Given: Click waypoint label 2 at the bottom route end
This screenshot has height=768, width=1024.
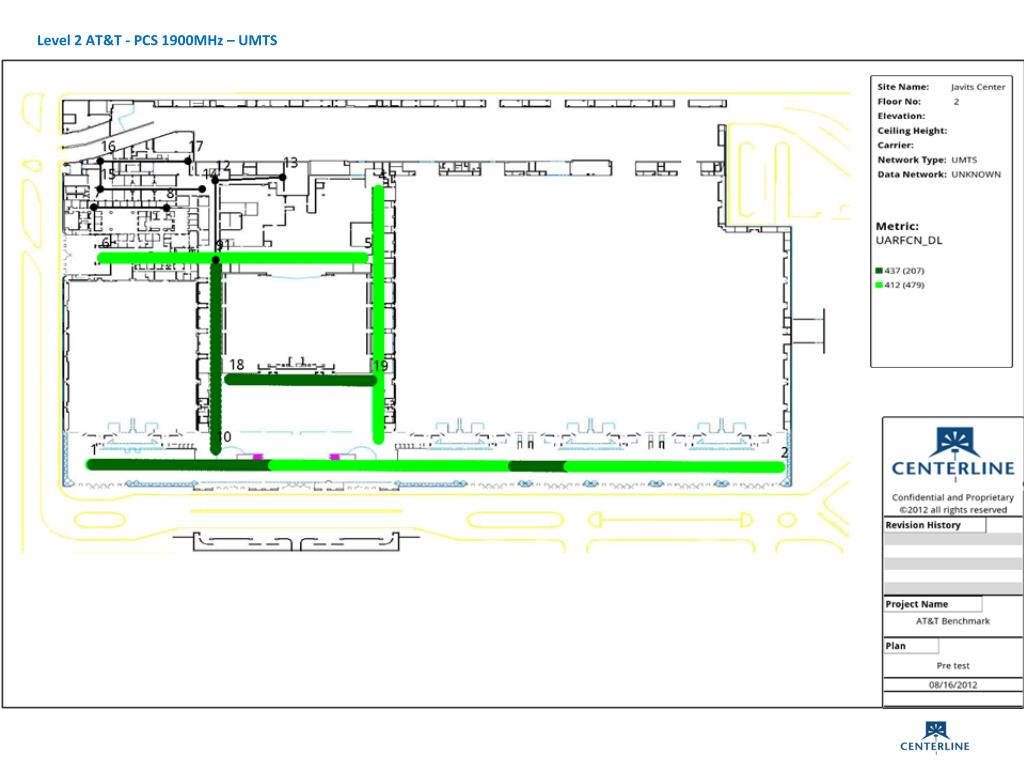Looking at the screenshot, I should (784, 452).
